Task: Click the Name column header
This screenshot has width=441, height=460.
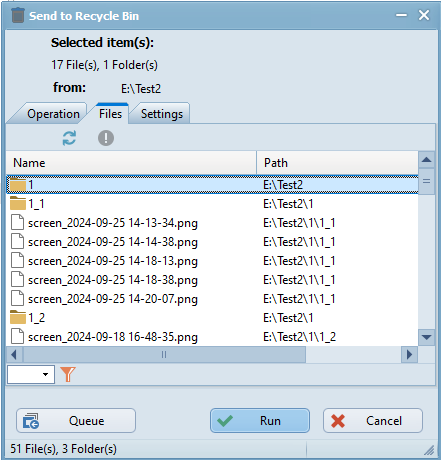Action: (x=131, y=163)
